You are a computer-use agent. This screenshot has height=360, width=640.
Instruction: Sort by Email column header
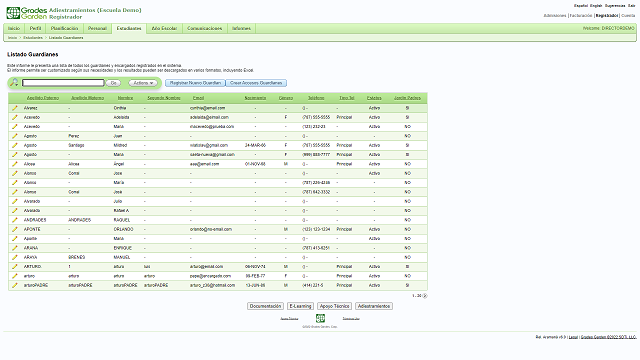(x=198, y=98)
